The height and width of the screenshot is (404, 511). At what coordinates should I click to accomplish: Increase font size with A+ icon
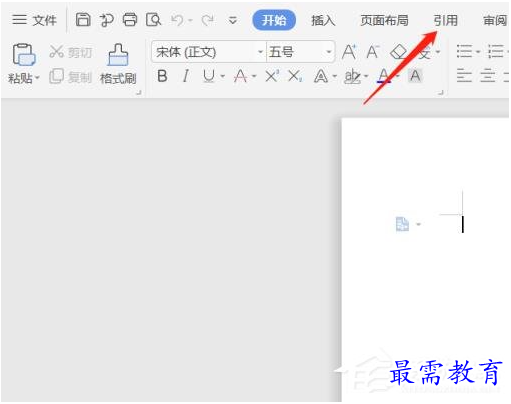[x=349, y=52]
